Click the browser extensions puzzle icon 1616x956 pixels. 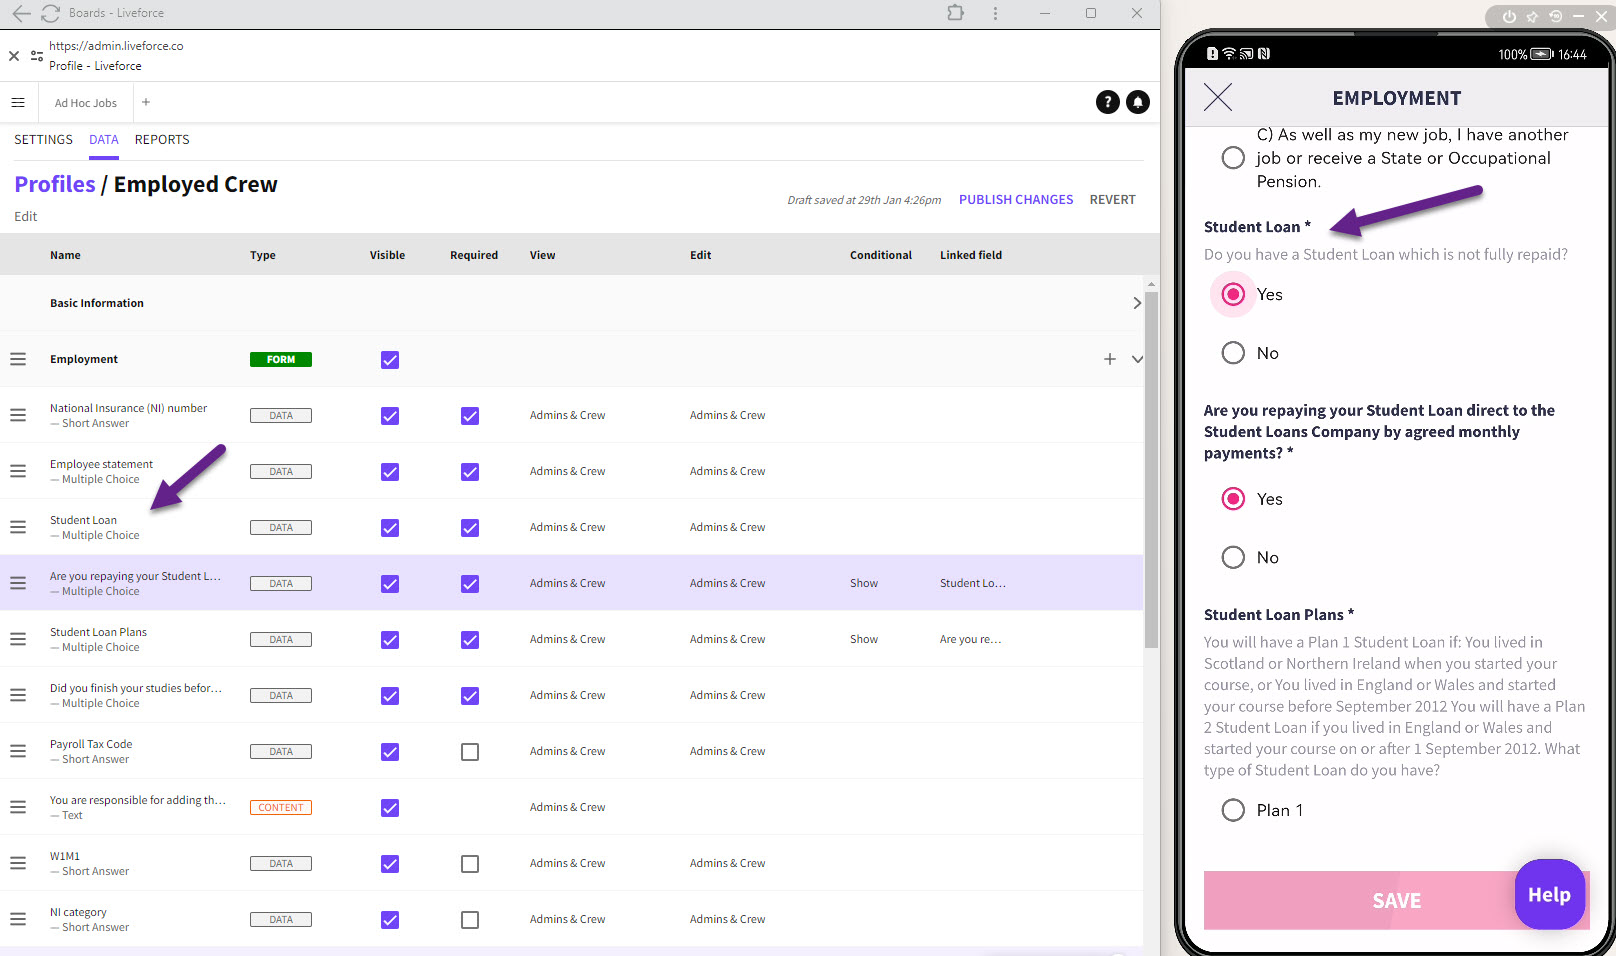955,13
